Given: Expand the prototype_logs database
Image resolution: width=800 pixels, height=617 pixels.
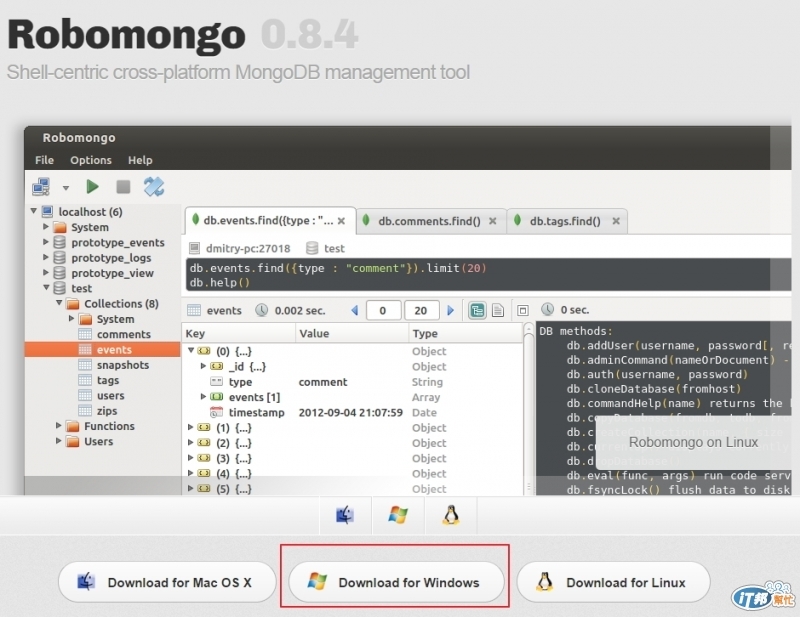Looking at the screenshot, I should 46,257.
